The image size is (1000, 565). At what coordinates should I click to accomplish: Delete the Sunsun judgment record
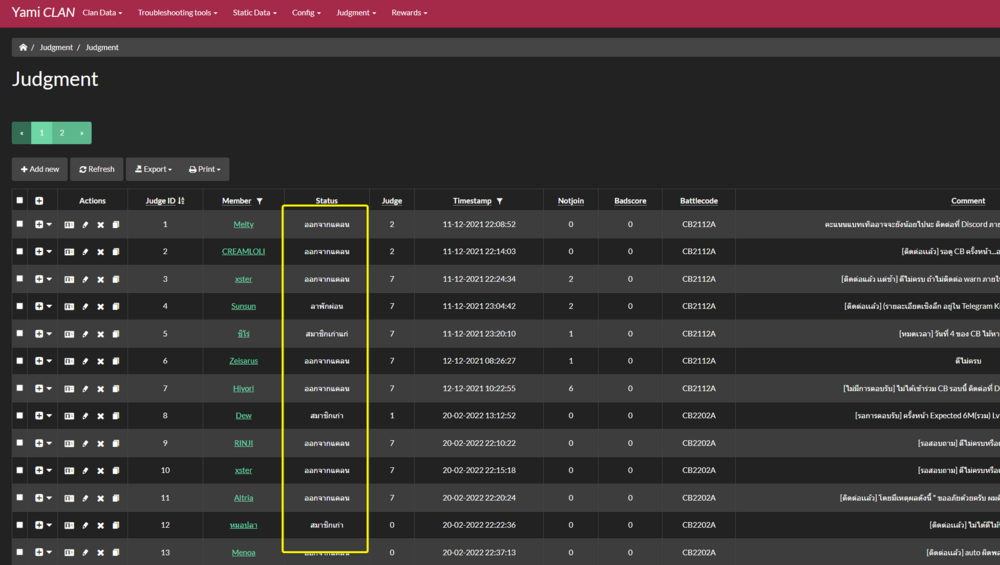click(x=100, y=307)
